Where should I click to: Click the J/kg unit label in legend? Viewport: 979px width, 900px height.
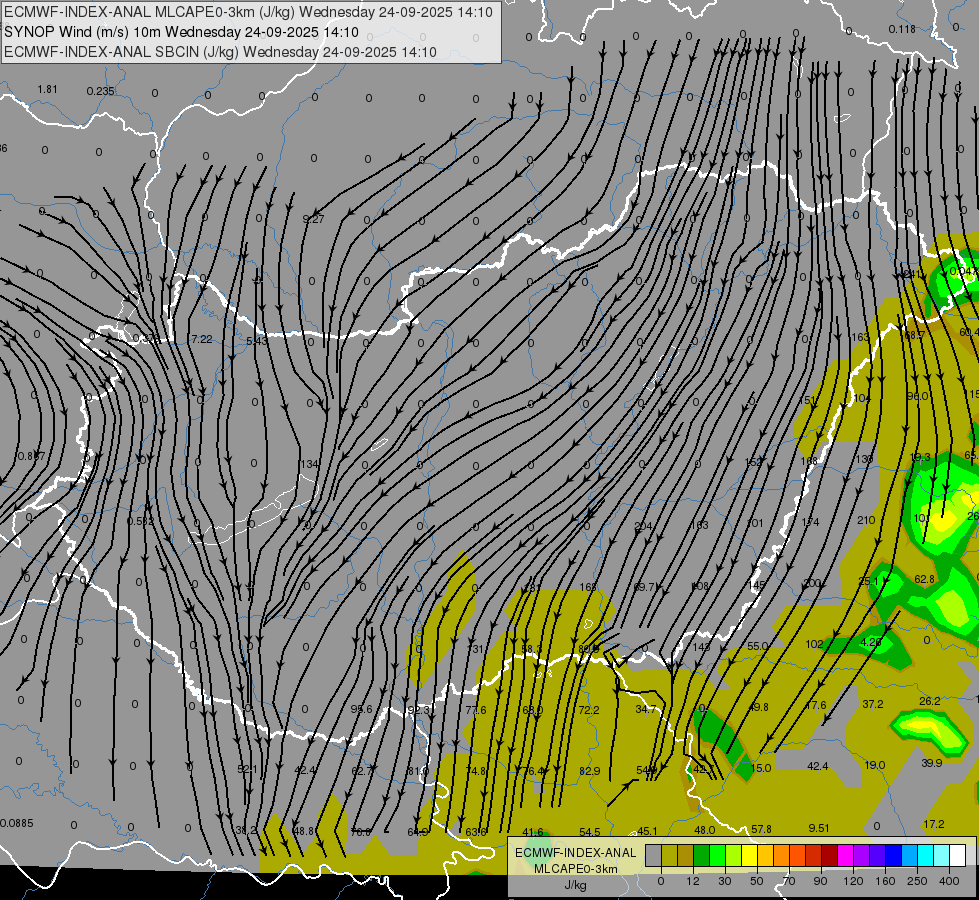click(575, 885)
